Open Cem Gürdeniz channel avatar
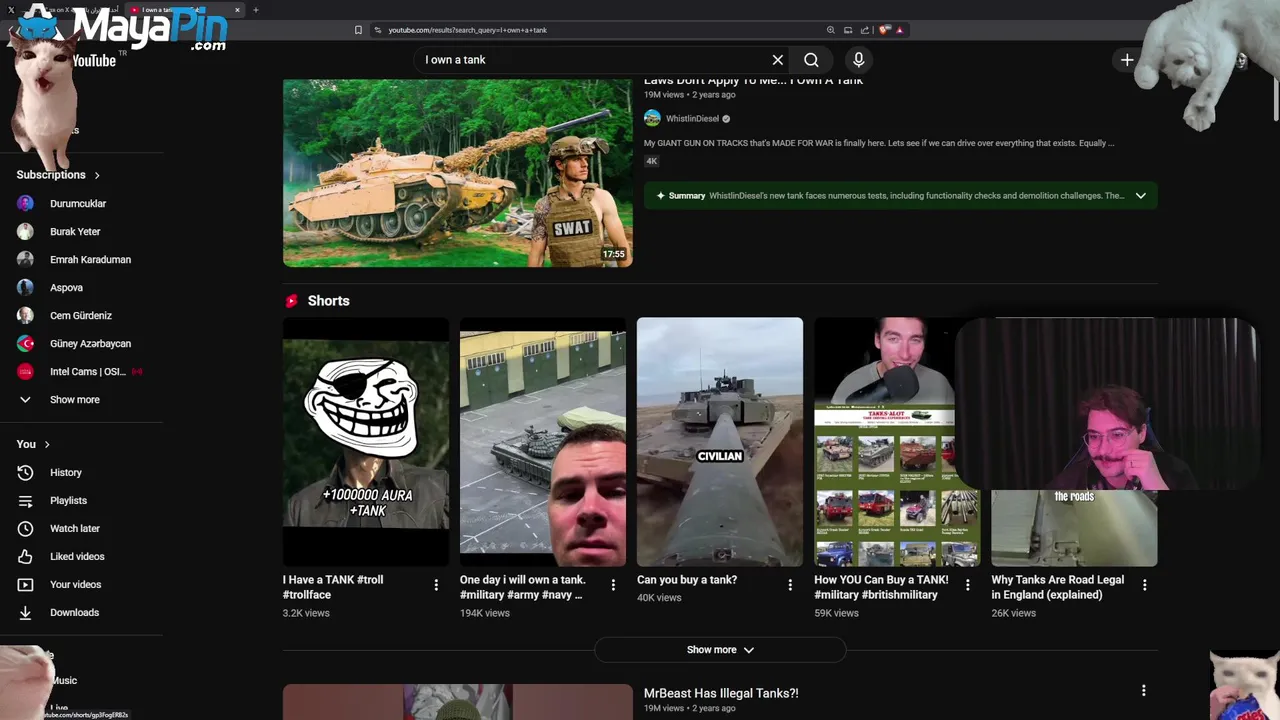This screenshot has height=720, width=1280. point(26,315)
